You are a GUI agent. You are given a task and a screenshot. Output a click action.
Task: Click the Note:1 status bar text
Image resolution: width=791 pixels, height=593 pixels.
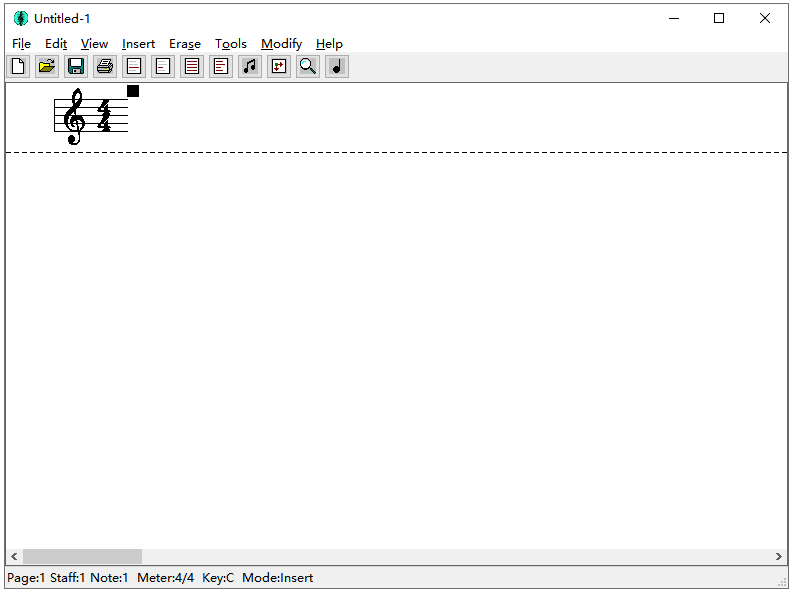click(109, 577)
